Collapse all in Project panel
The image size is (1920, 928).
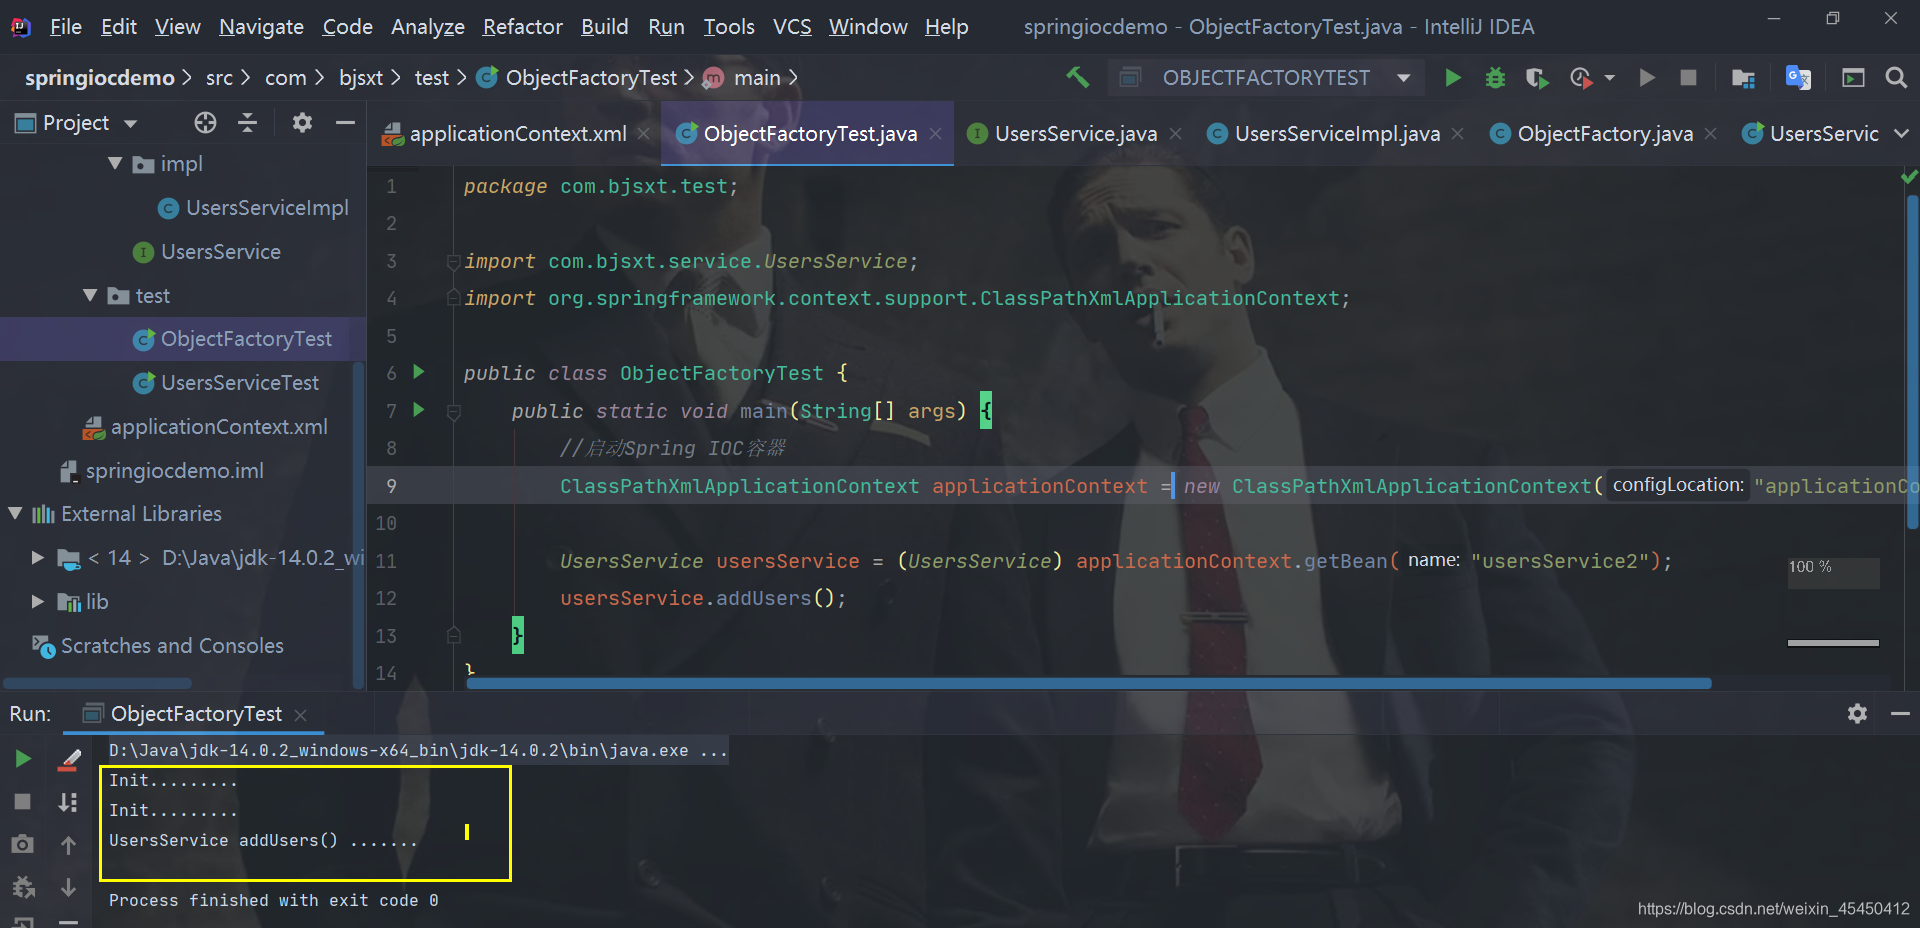tap(248, 122)
